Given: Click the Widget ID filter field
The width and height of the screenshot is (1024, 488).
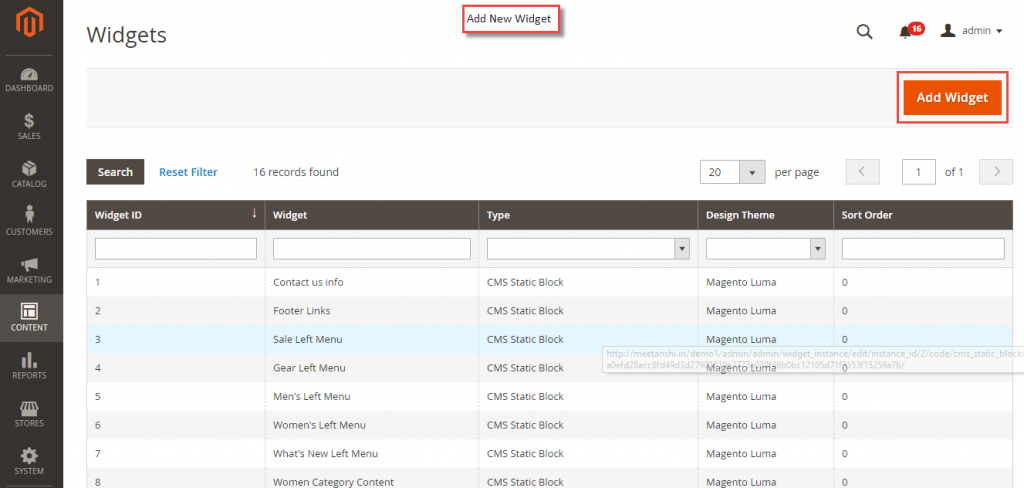Looking at the screenshot, I should 176,249.
